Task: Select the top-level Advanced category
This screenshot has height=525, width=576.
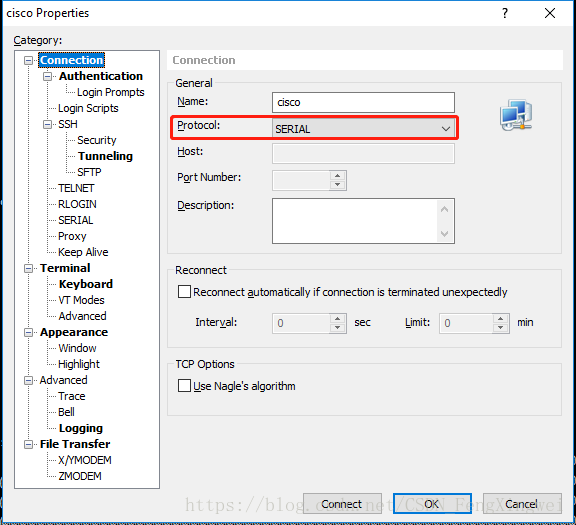Action: tap(64, 380)
